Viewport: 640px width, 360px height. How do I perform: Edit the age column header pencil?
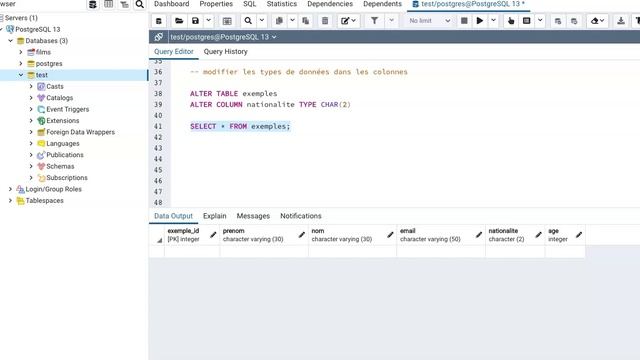[x=579, y=235]
